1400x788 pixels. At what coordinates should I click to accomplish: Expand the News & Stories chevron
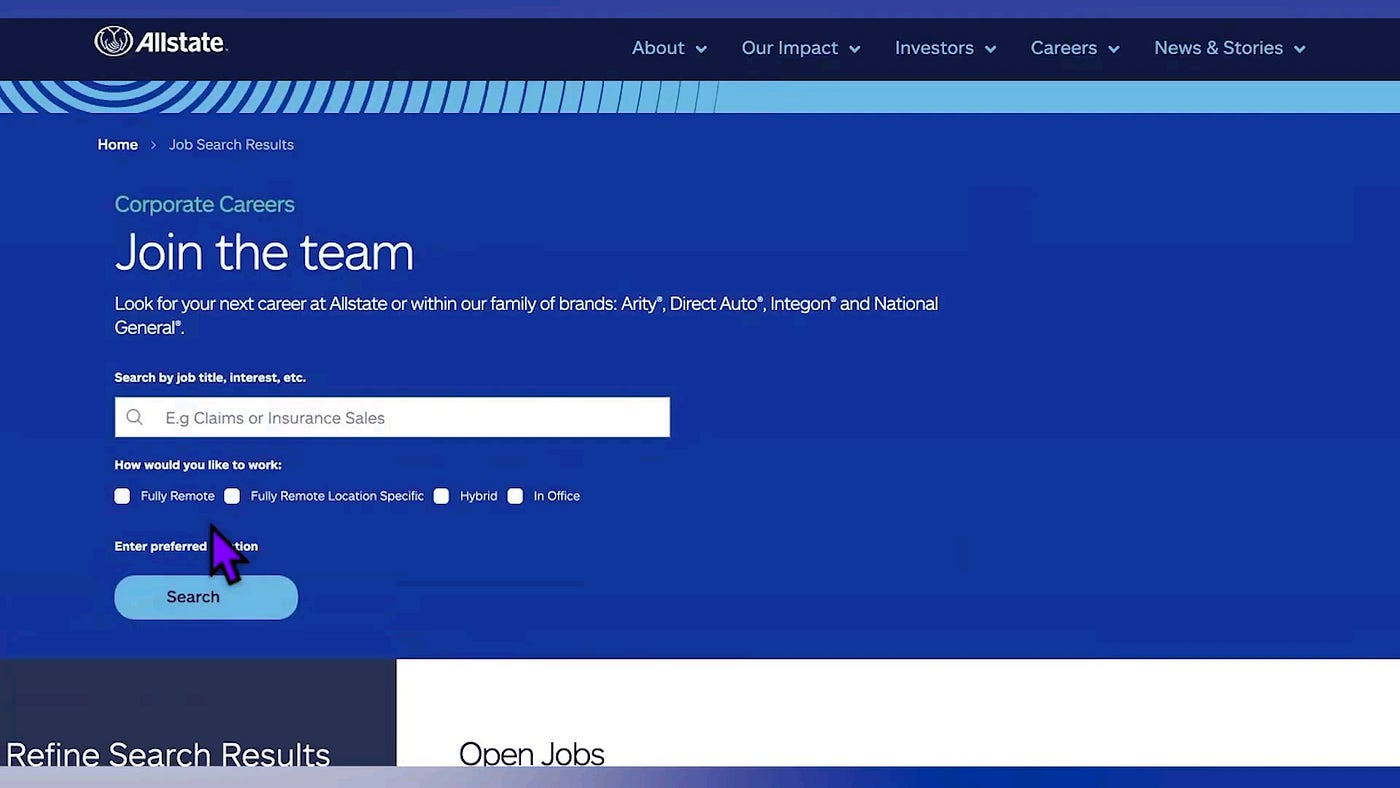coord(1300,49)
